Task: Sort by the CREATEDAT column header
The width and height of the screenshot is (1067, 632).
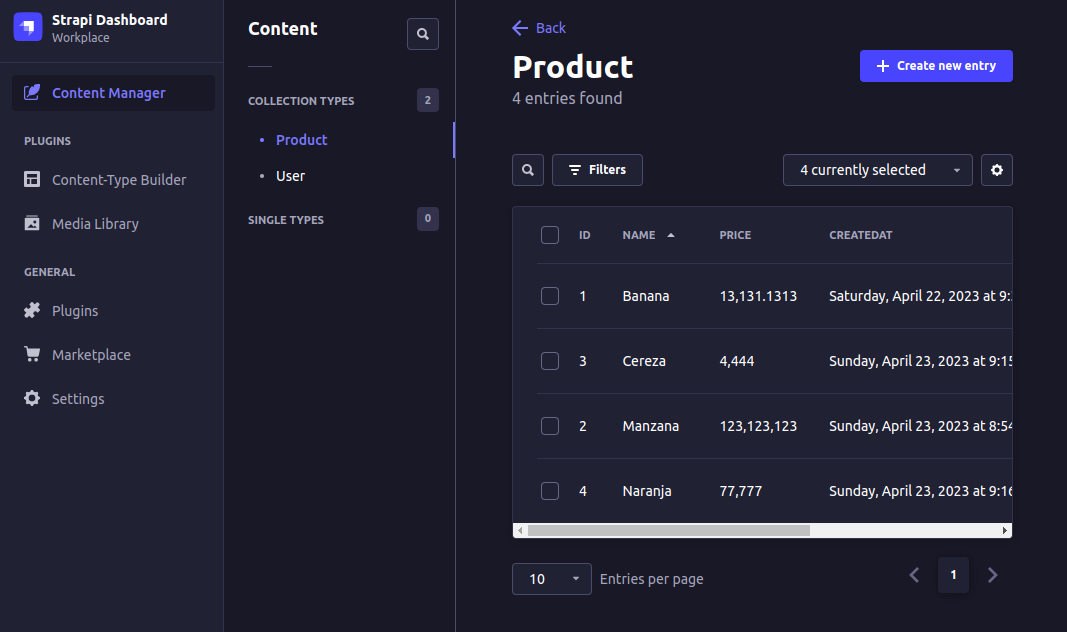Action: [x=861, y=235]
